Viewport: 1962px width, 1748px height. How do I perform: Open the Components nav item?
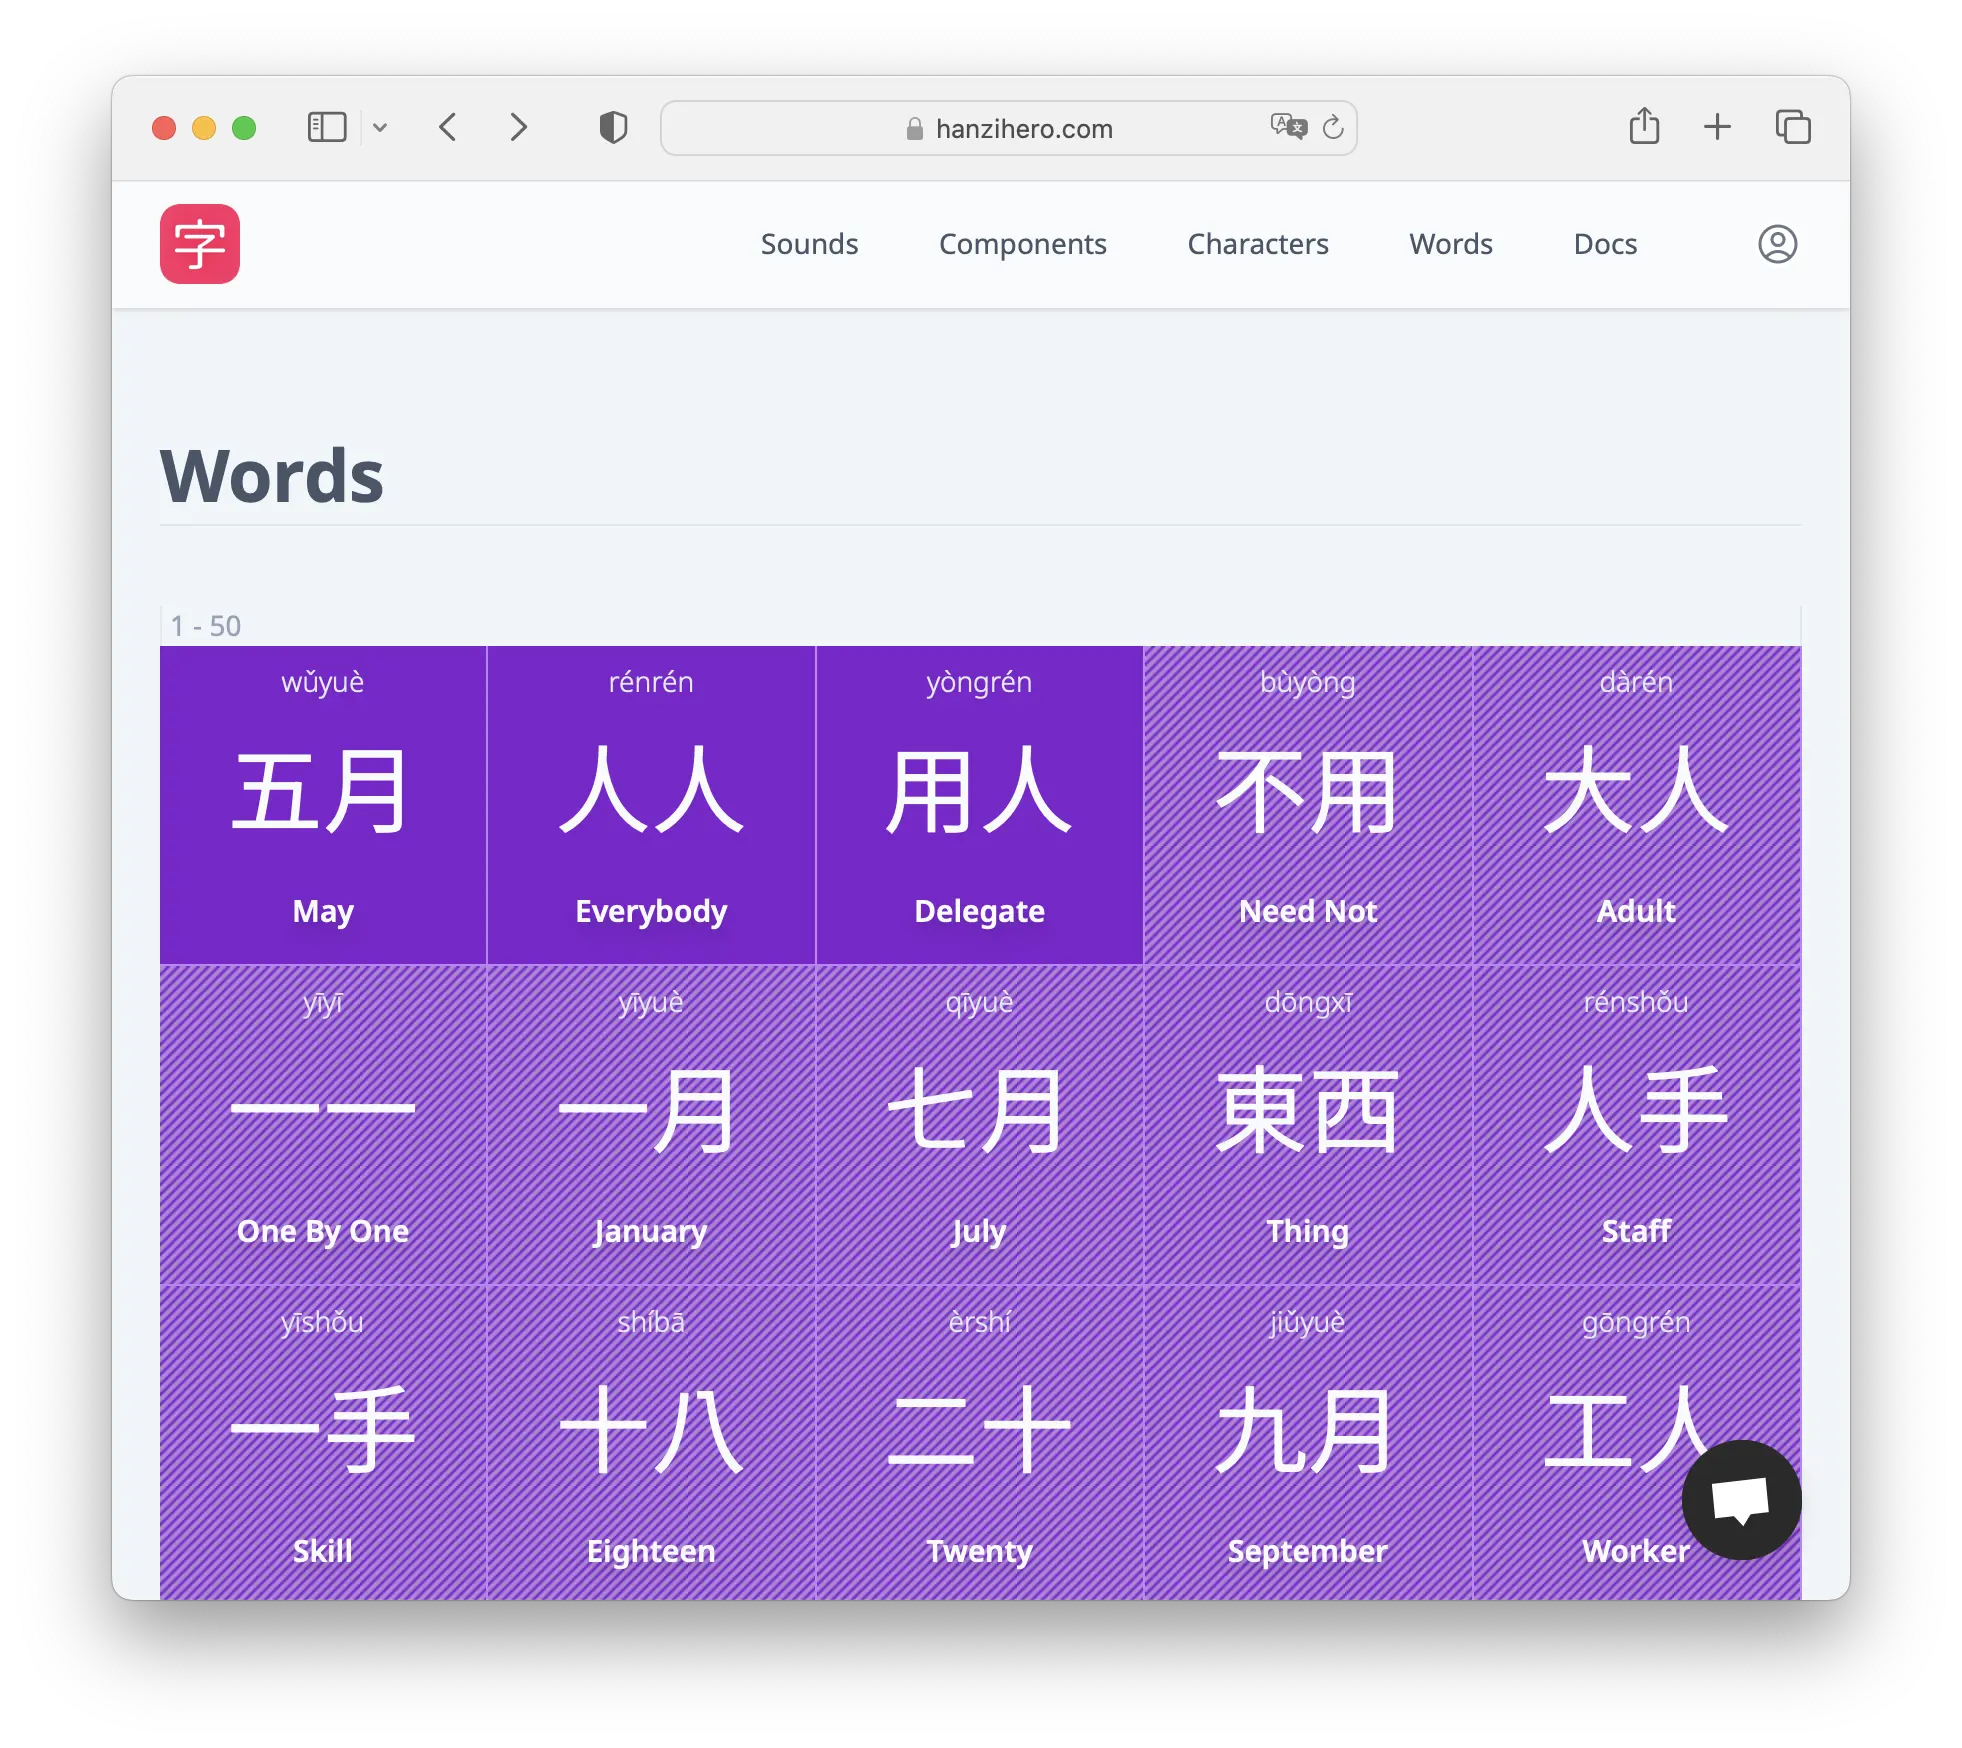(x=1022, y=244)
